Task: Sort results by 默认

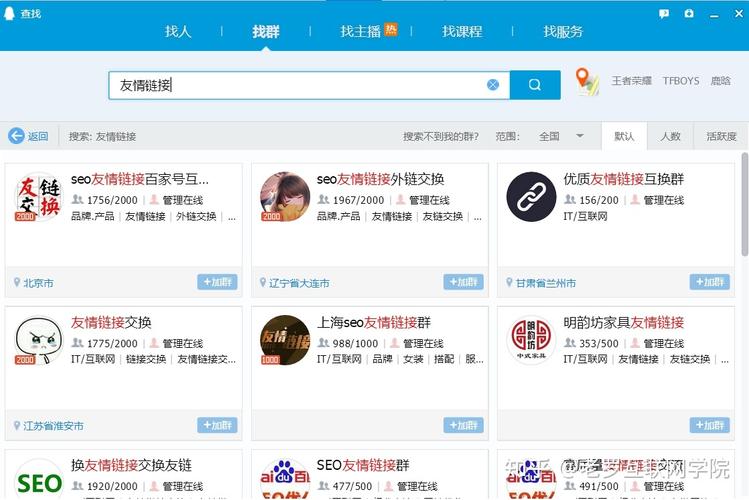Action: point(624,137)
